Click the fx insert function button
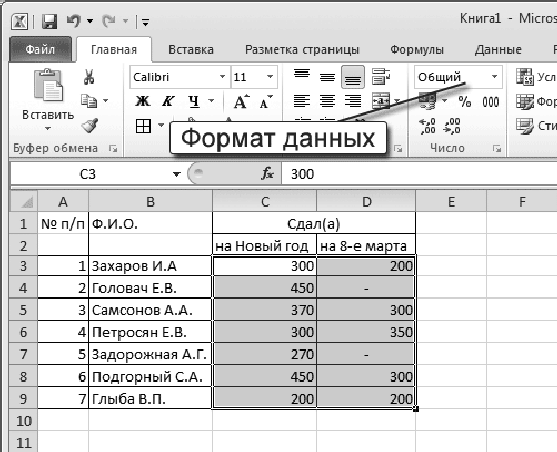The width and height of the screenshot is (557, 452). 267,174
